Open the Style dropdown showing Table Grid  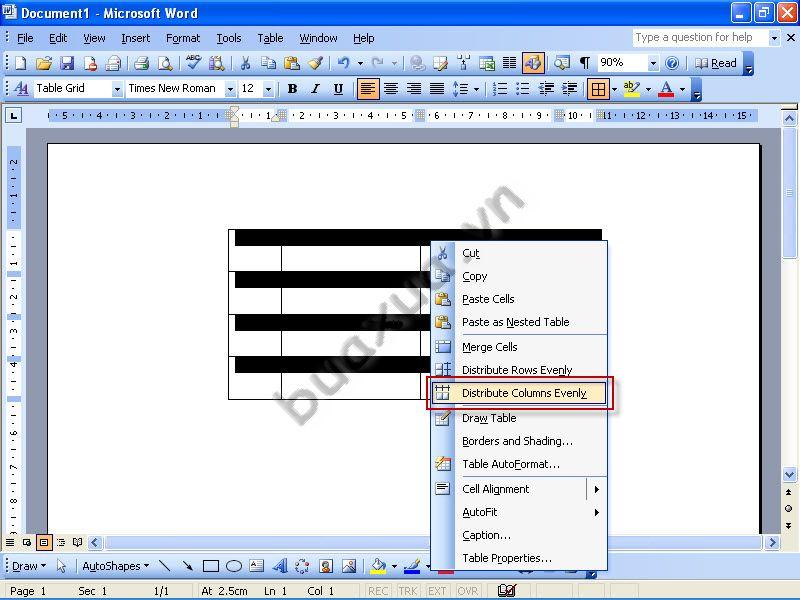coord(117,89)
